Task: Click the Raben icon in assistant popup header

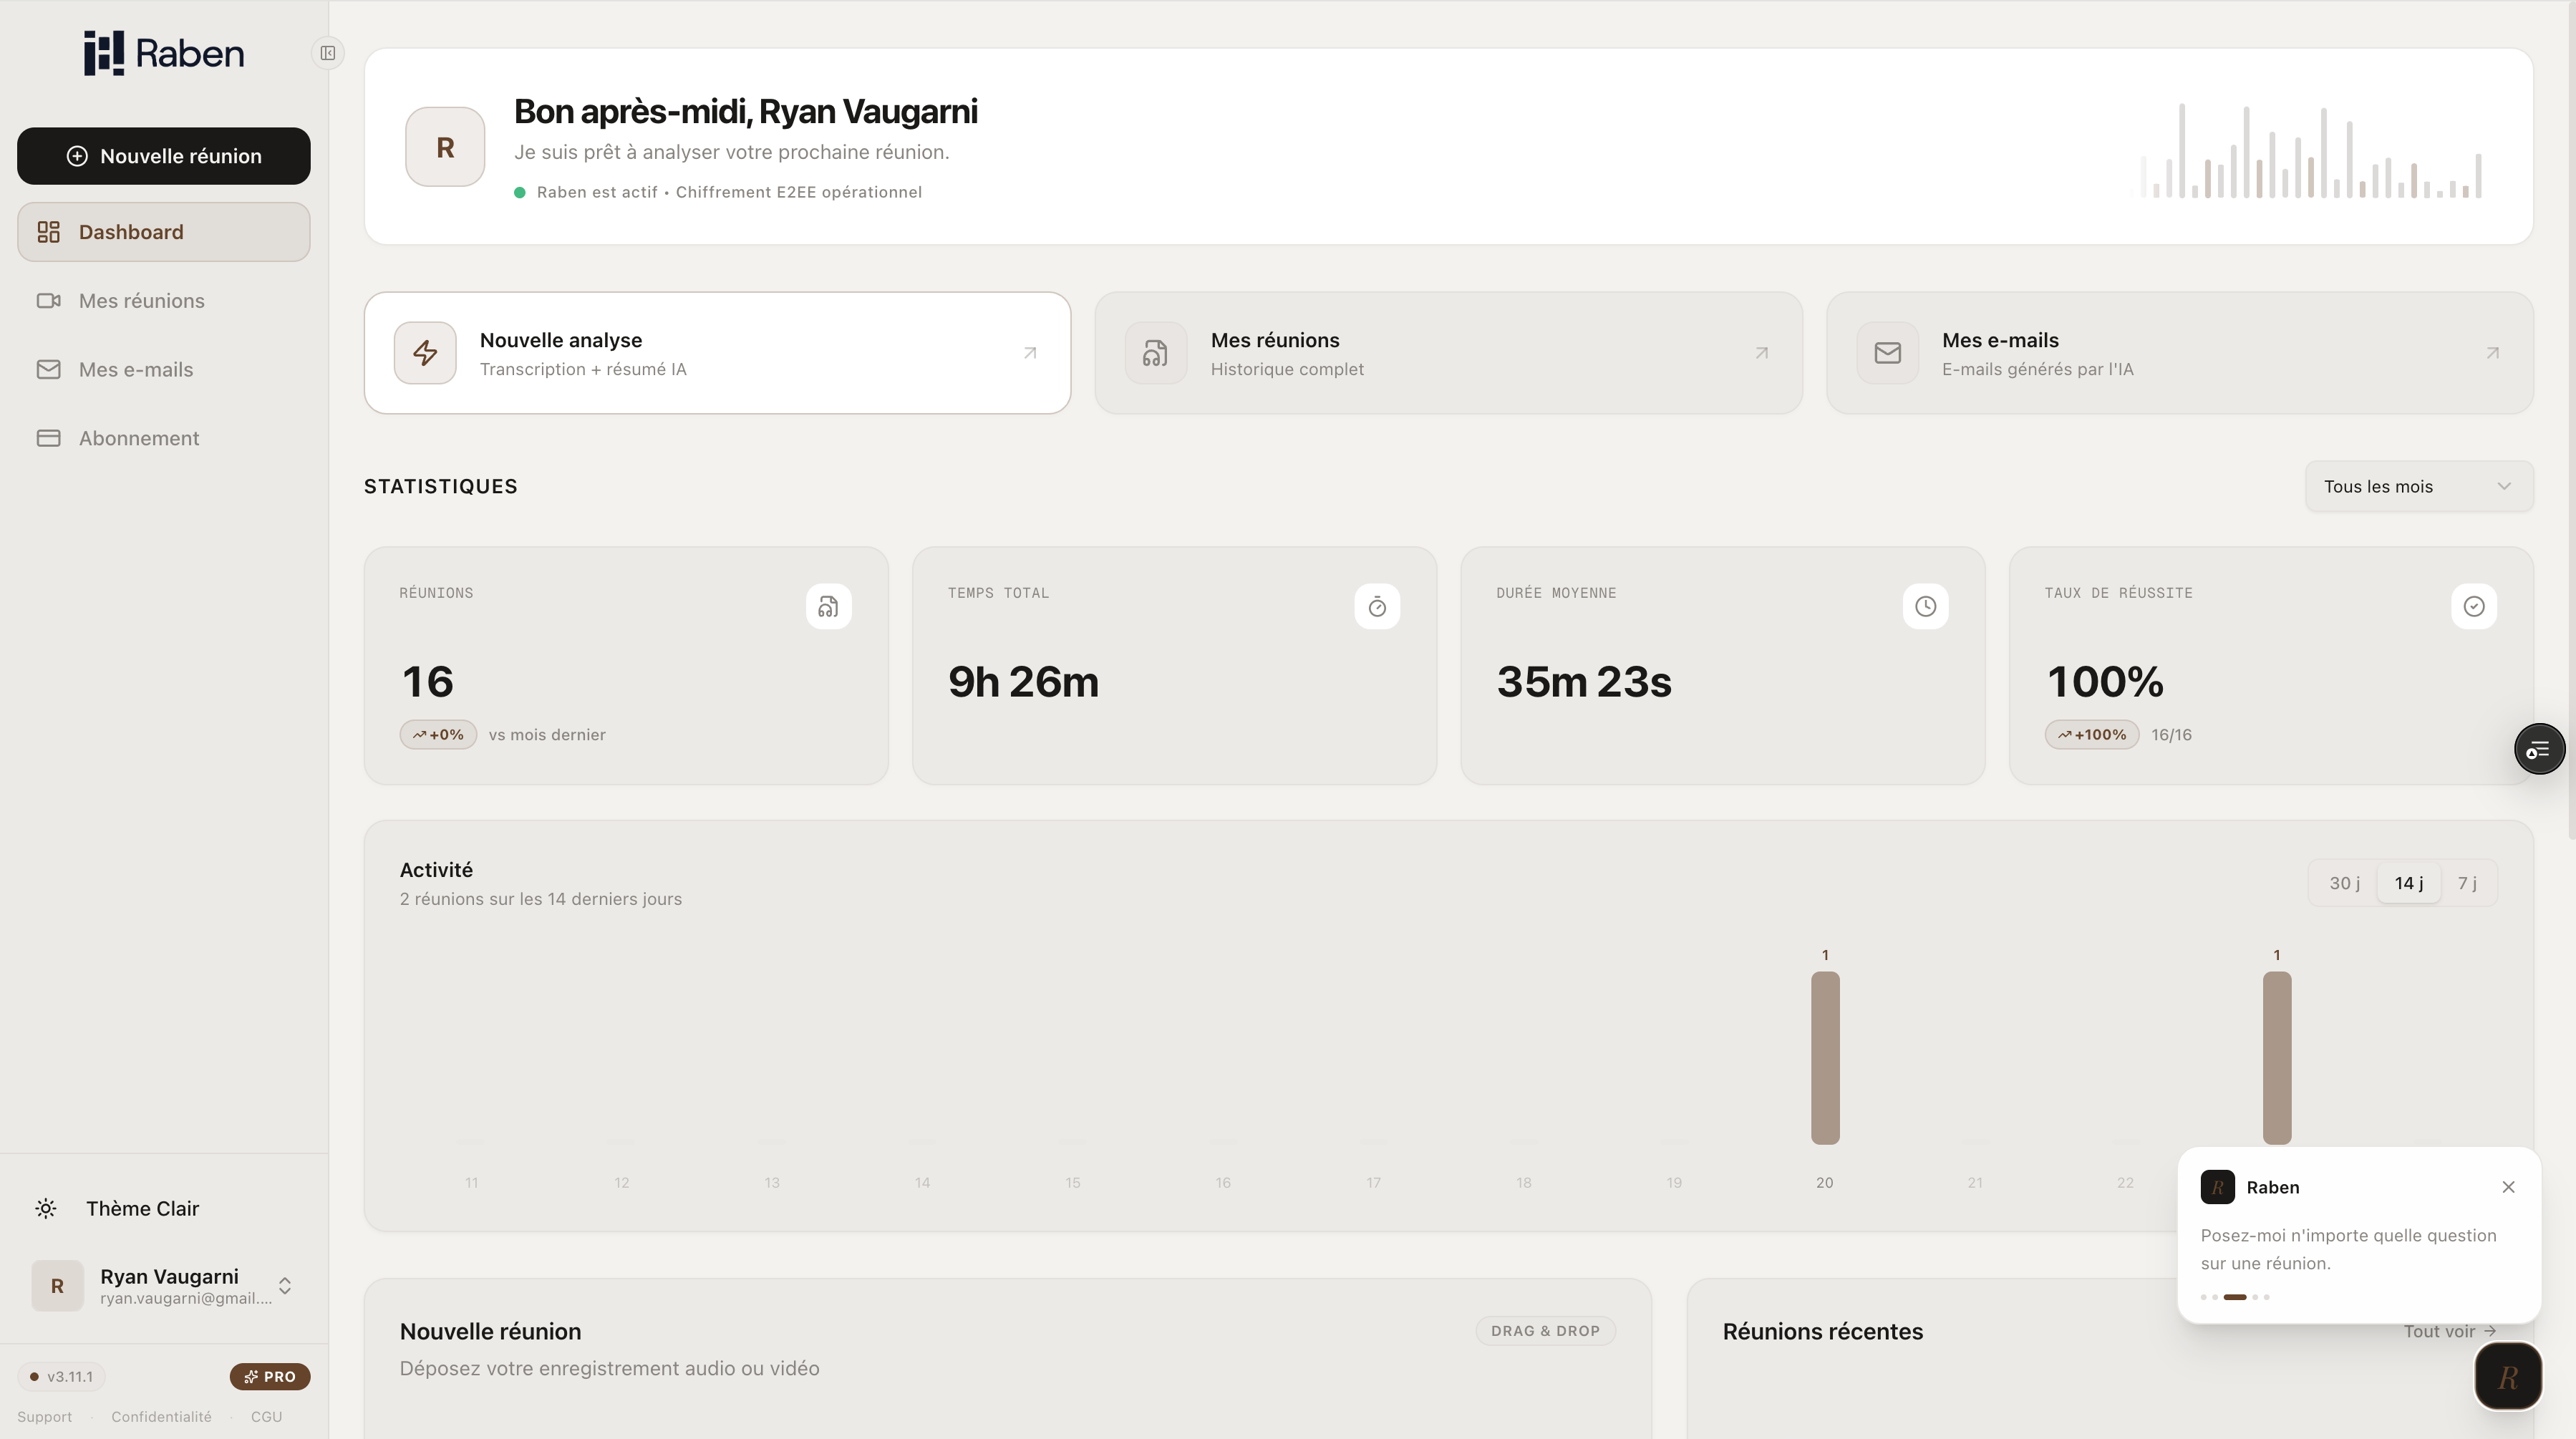Action: click(2217, 1187)
